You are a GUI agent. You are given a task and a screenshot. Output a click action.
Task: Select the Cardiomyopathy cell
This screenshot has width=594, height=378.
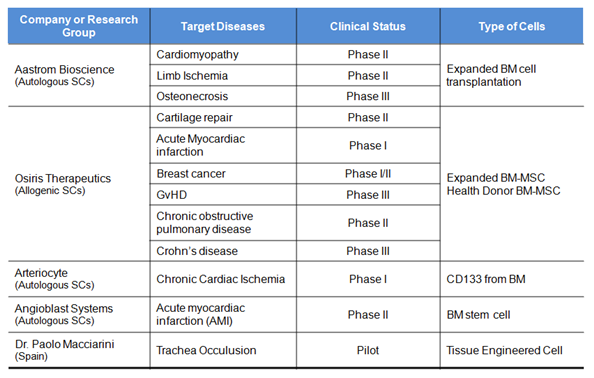pos(223,55)
